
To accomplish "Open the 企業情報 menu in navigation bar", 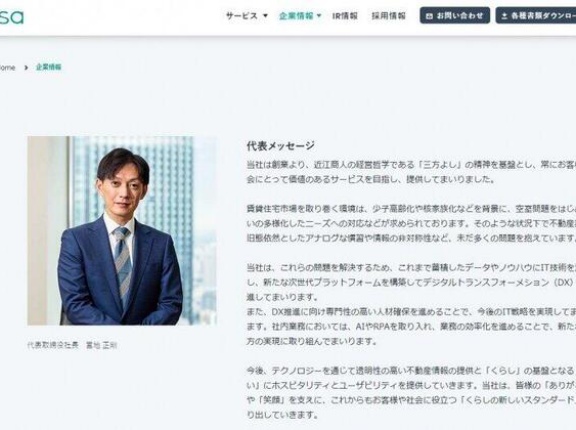I will (296, 16).
